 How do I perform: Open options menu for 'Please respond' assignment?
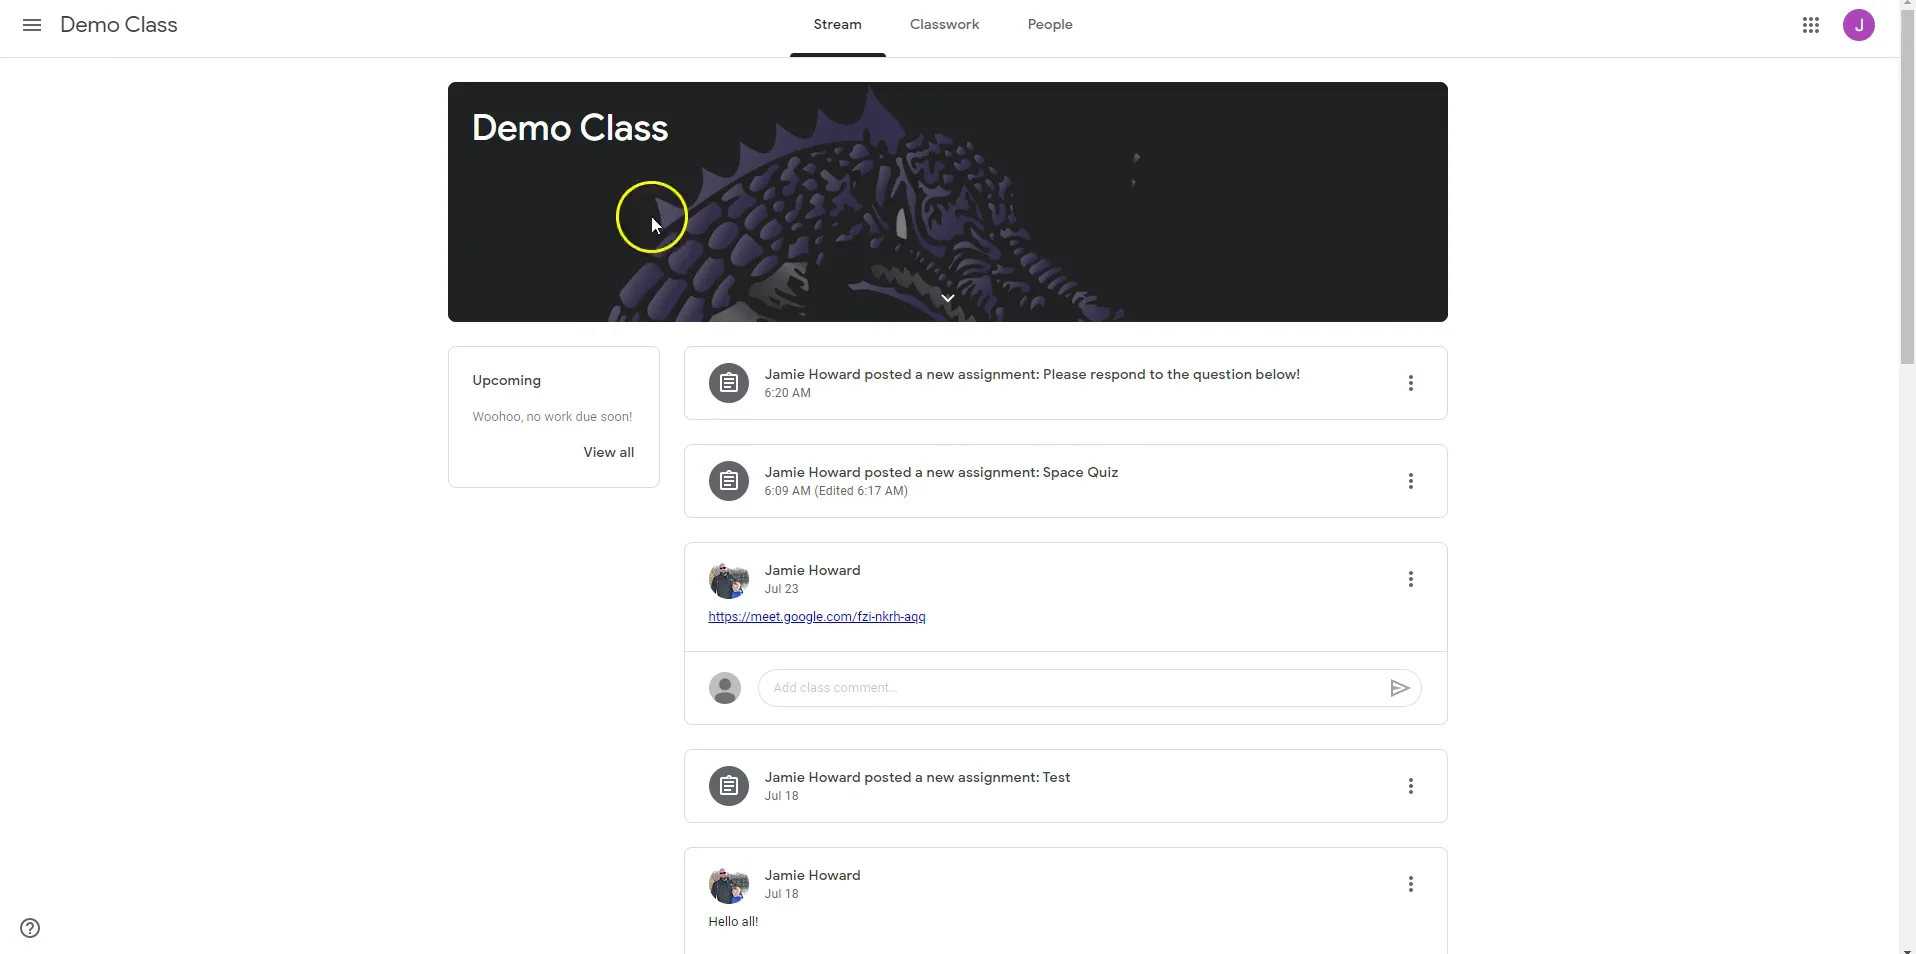tap(1411, 383)
